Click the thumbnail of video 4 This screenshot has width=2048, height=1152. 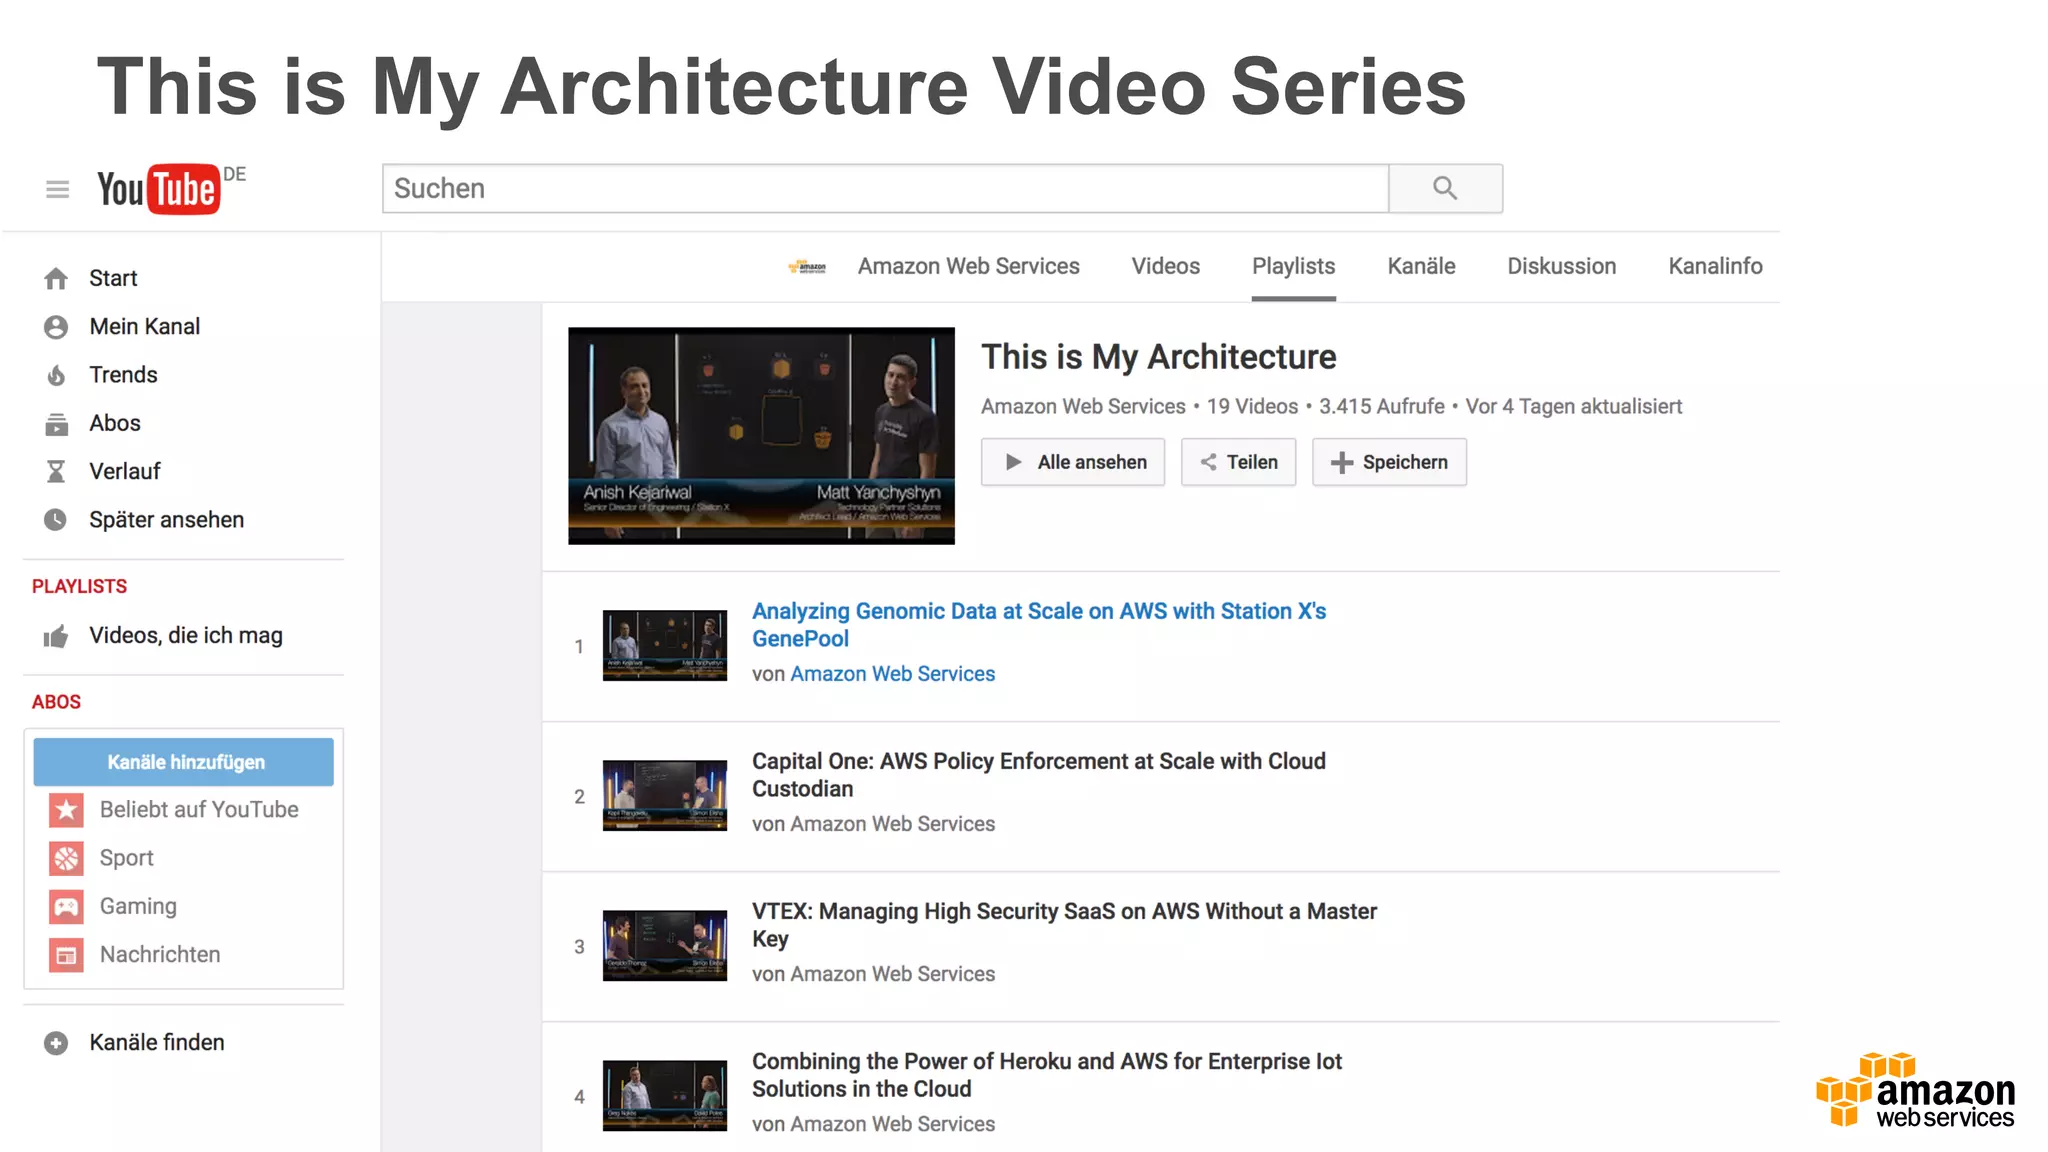[664, 1096]
